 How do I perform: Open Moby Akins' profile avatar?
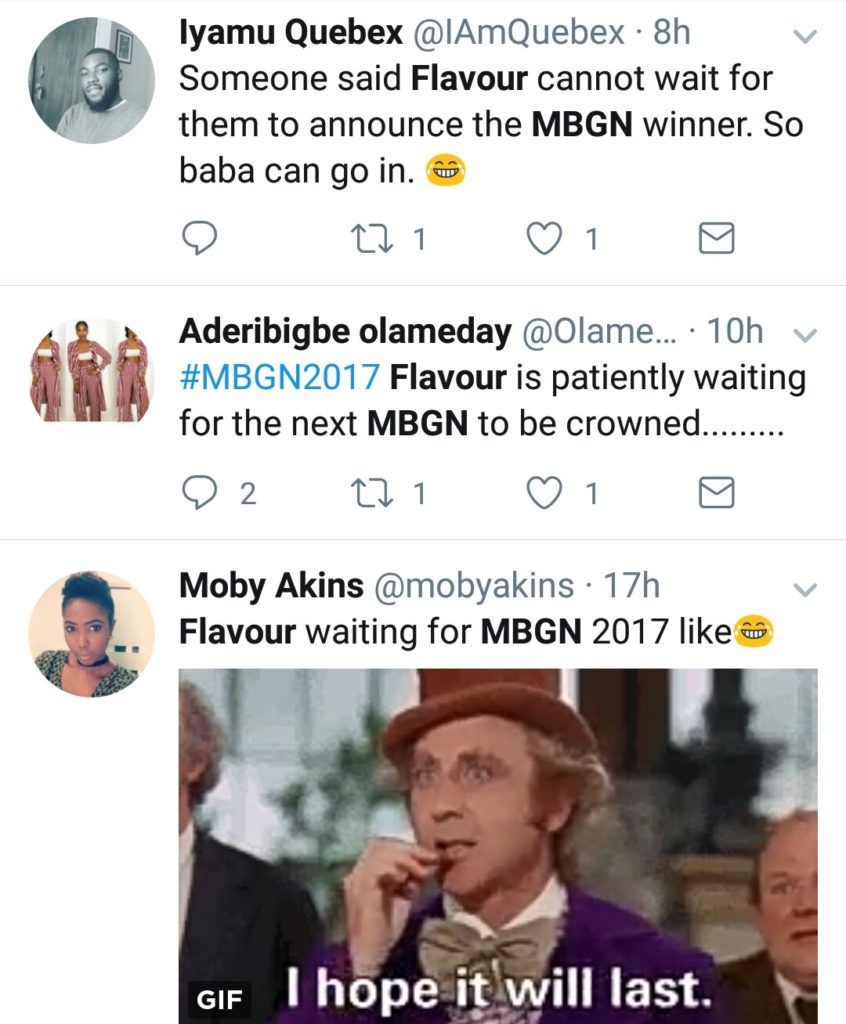[x=91, y=634]
